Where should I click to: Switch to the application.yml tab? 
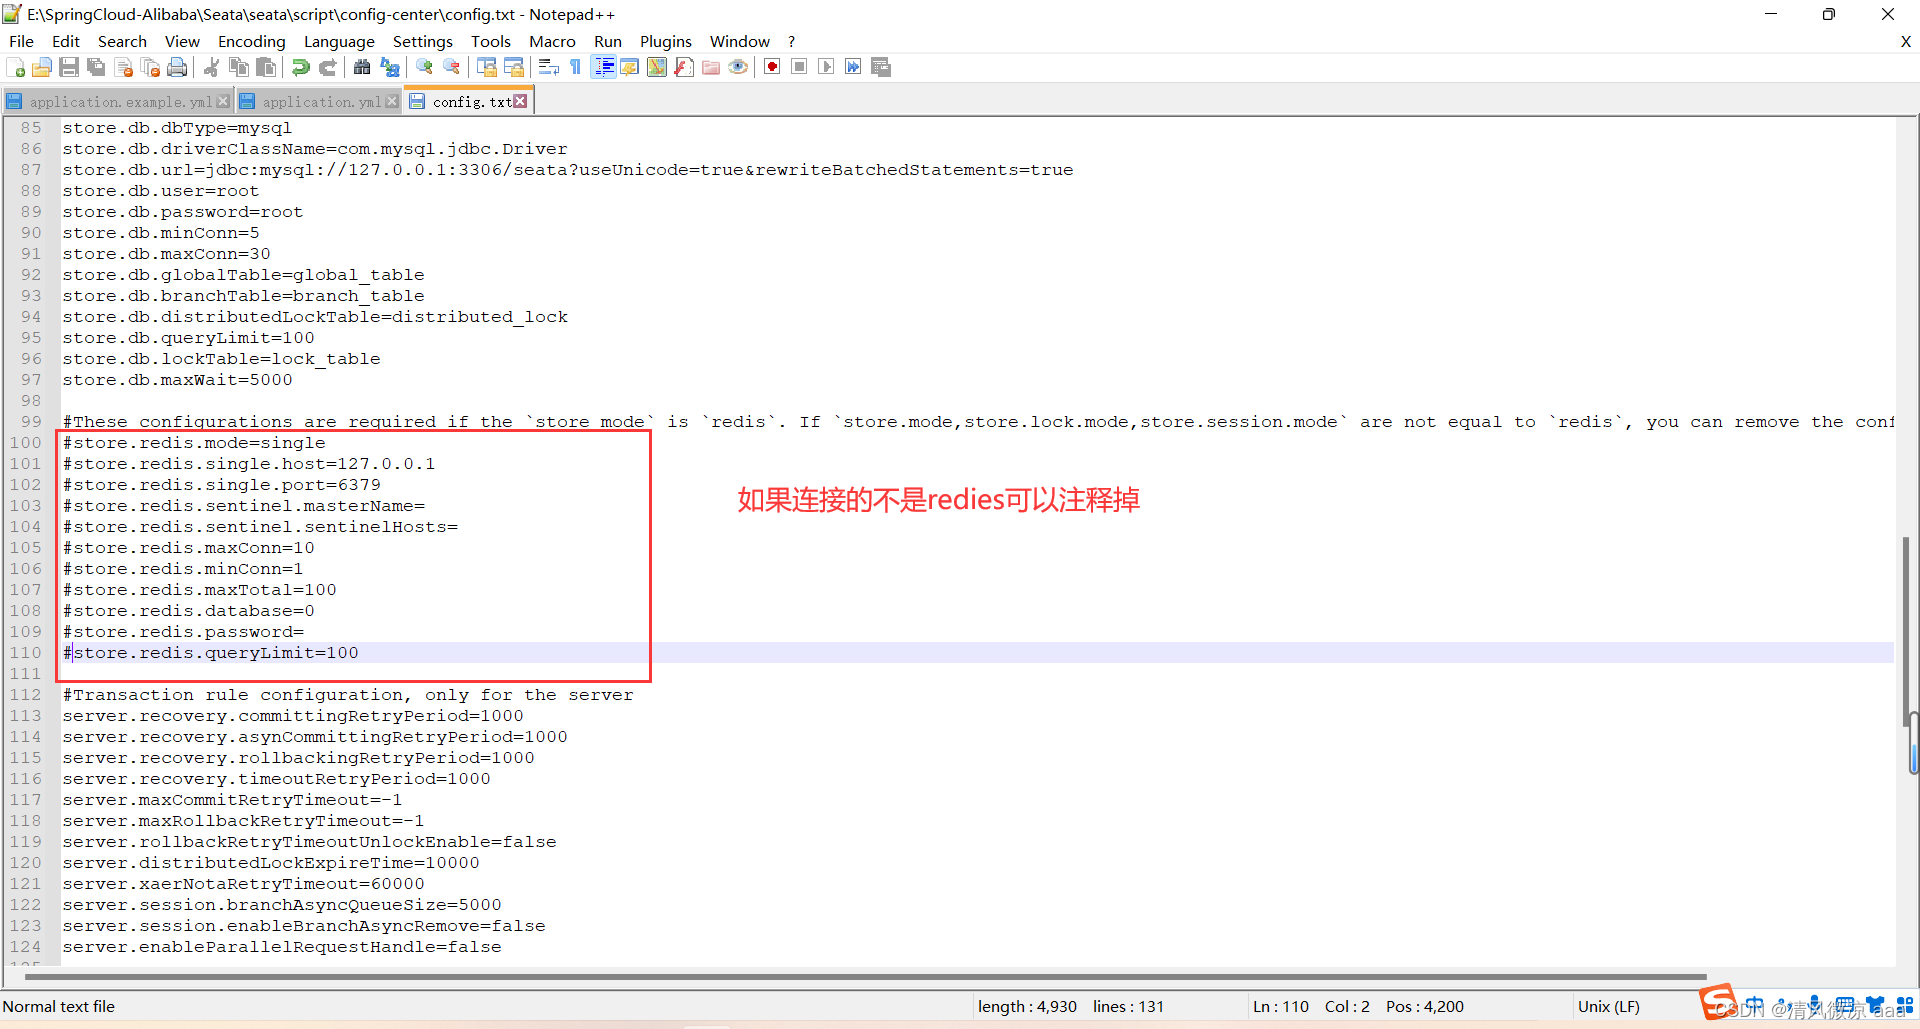322,102
